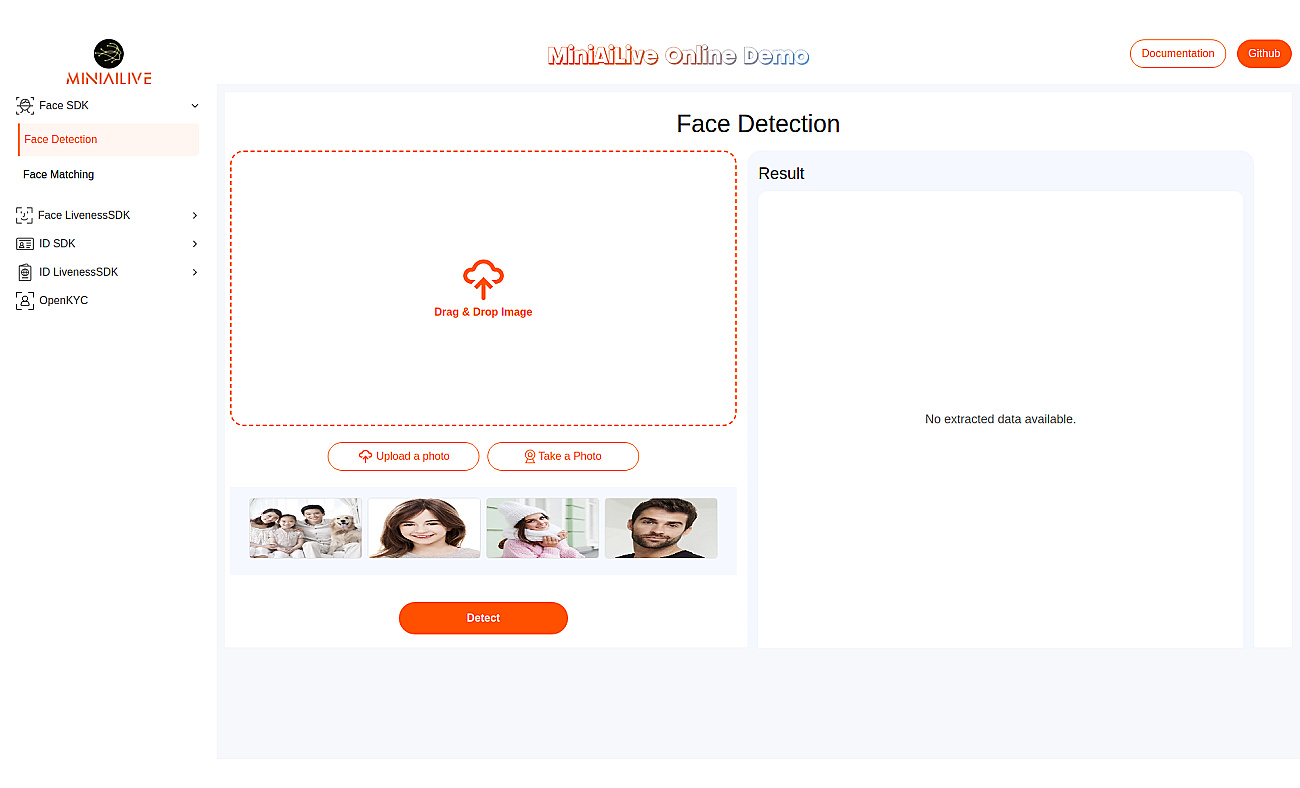
Task: Click the Face Detection page heading
Action: click(x=758, y=124)
